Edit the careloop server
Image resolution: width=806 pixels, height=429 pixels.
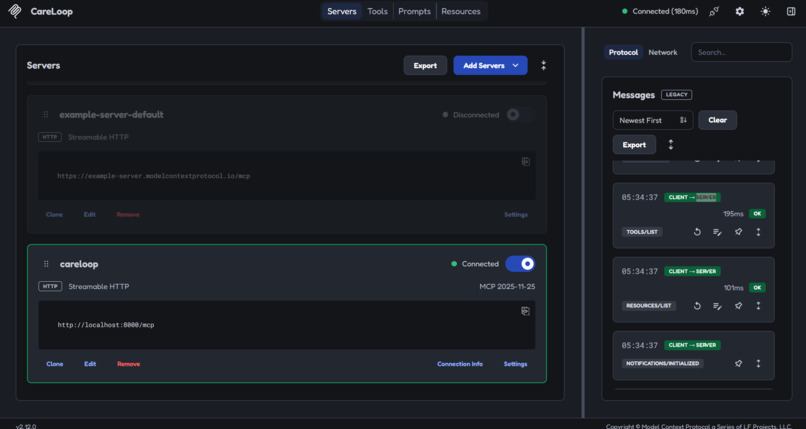pyautogui.click(x=90, y=364)
